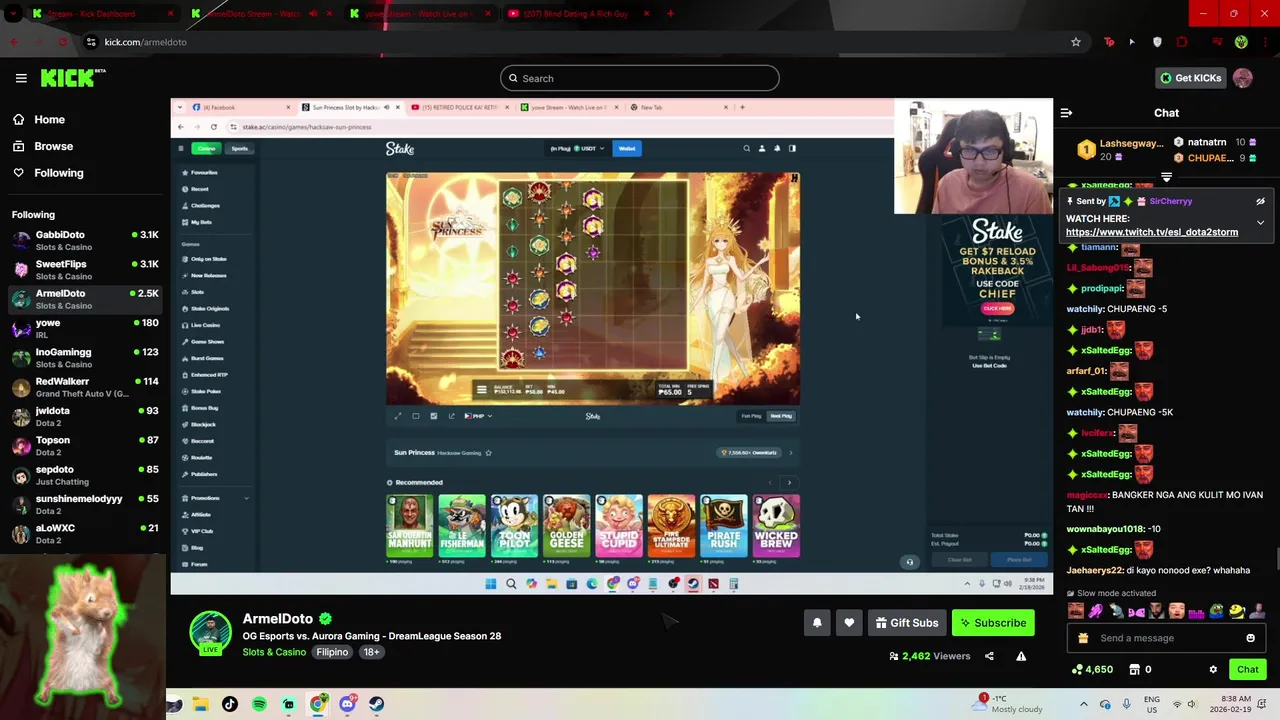1280x720 pixels.
Task: Click the Gift Subs button
Action: click(x=907, y=623)
